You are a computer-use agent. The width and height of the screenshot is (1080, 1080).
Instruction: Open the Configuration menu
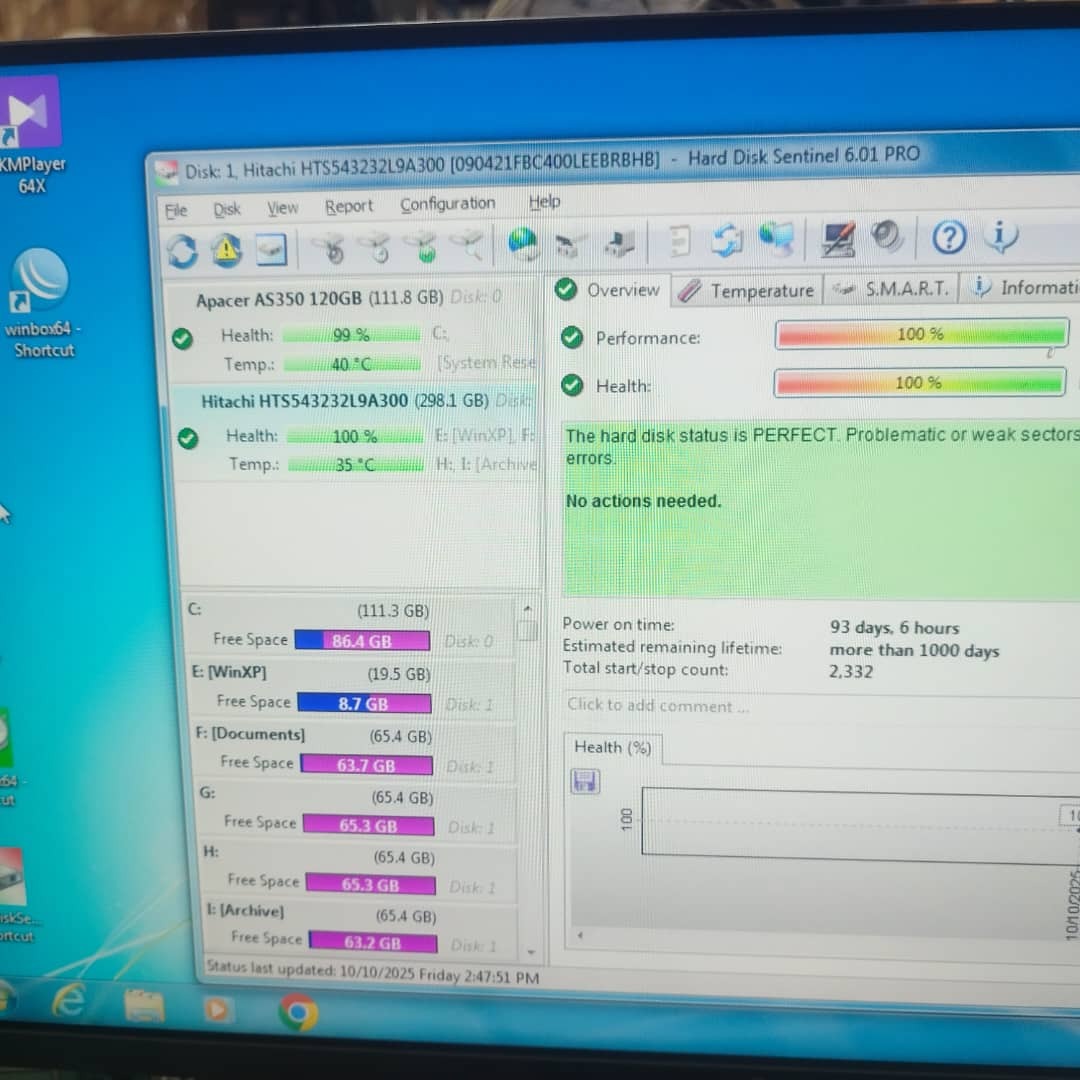[x=447, y=204]
